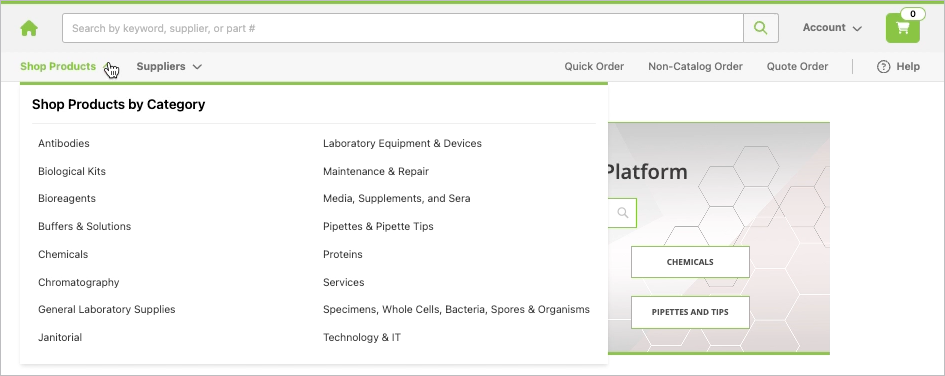Open Media, Supplements, and Sera category

397,198
